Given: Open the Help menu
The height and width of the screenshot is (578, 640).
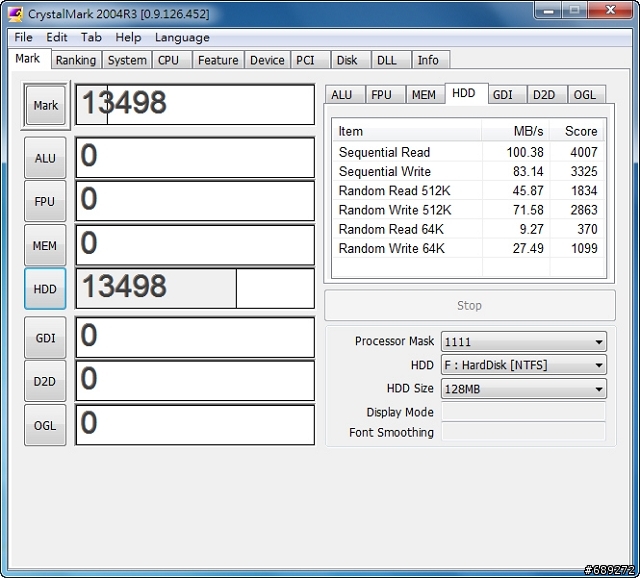Looking at the screenshot, I should [128, 38].
